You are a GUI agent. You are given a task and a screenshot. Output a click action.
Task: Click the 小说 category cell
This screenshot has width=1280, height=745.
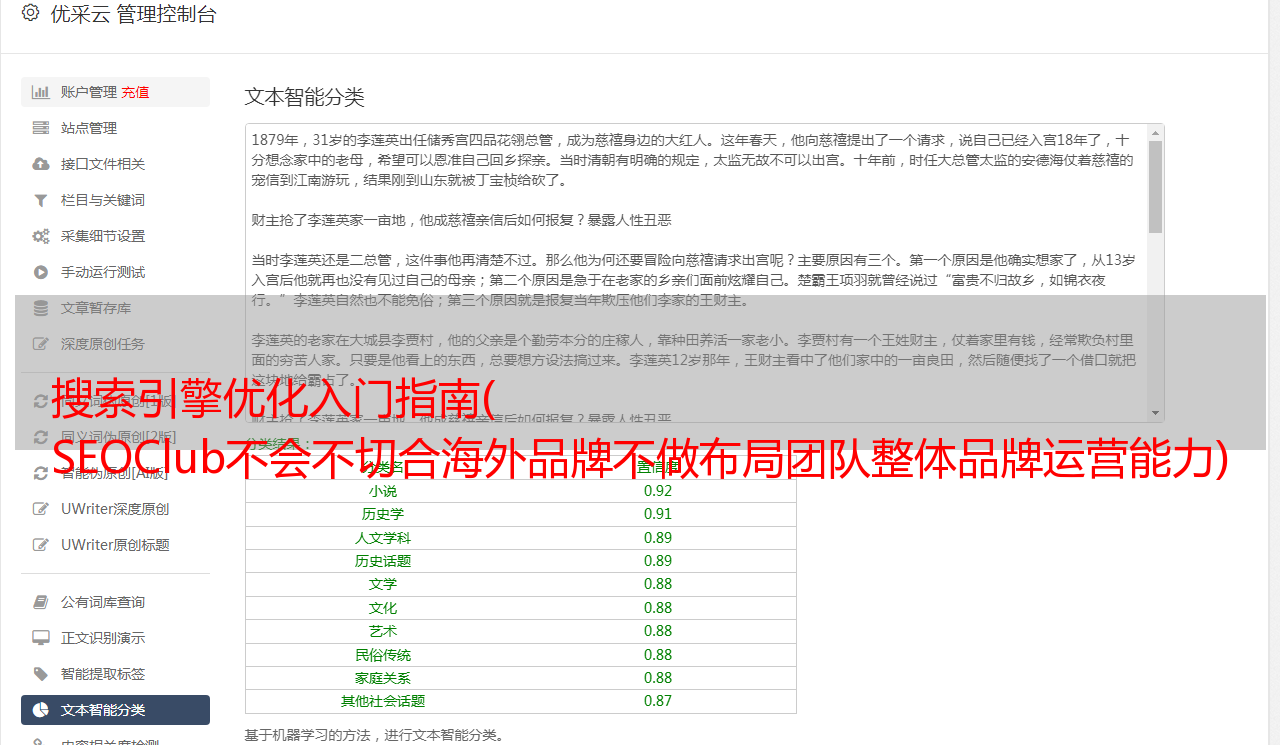click(x=383, y=491)
